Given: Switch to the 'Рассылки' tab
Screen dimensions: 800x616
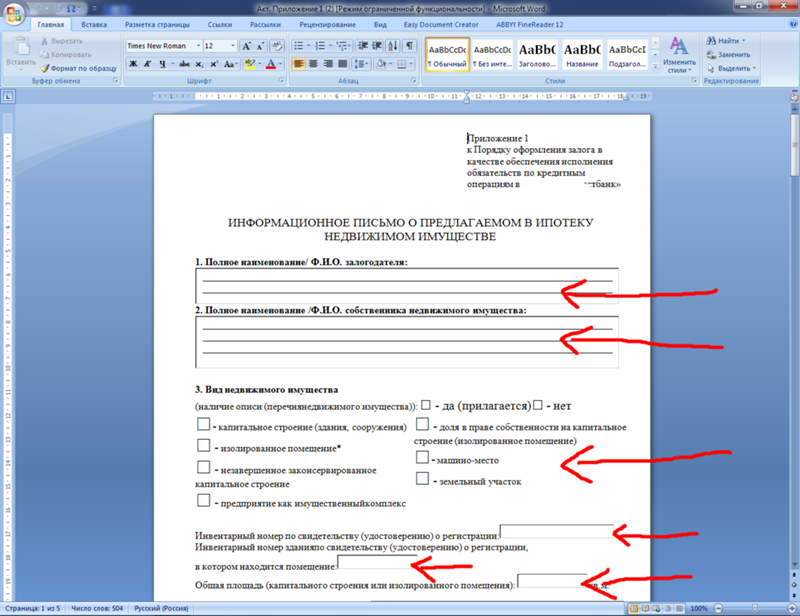Looking at the screenshot, I should point(265,24).
